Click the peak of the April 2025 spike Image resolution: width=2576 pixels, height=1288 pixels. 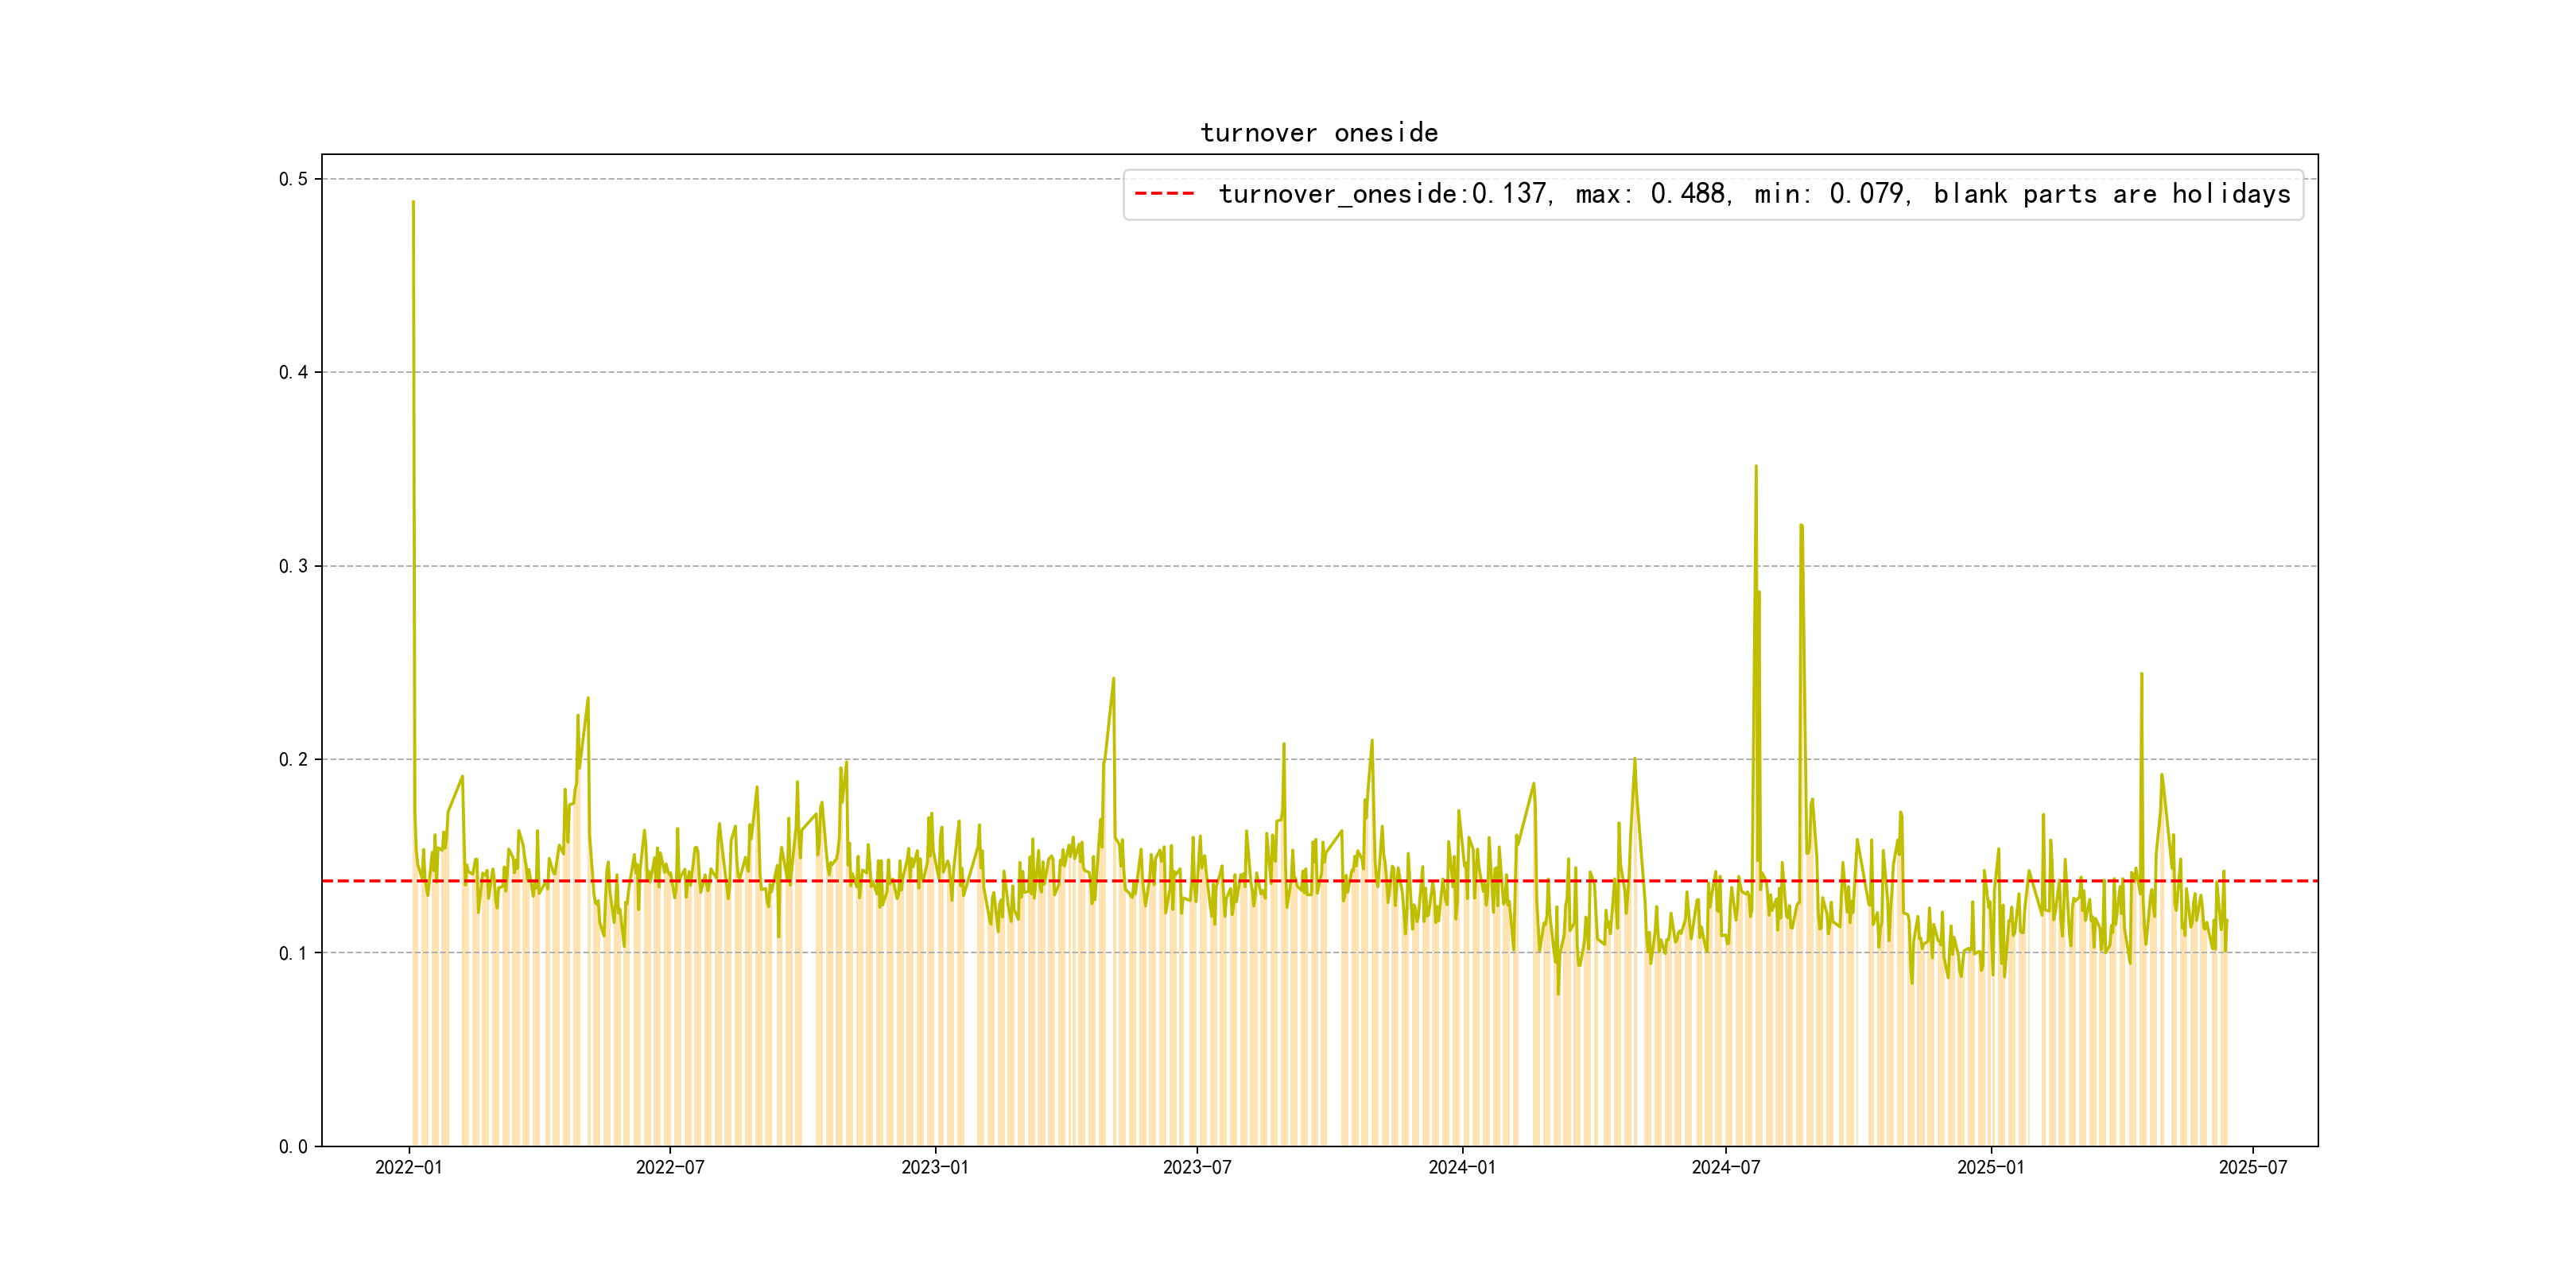coord(2141,674)
